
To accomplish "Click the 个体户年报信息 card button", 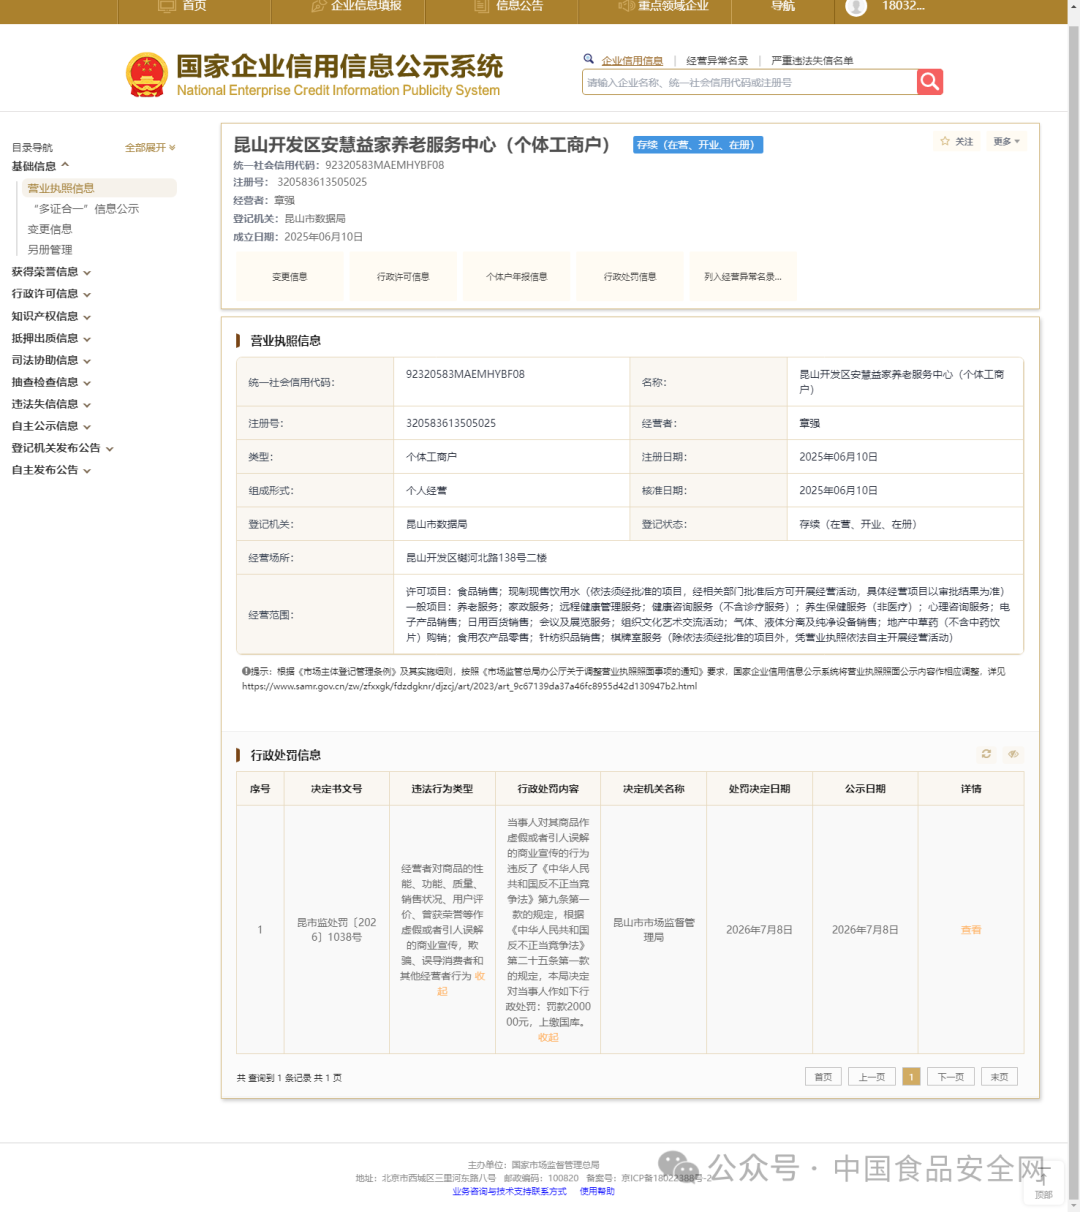I will [x=517, y=277].
